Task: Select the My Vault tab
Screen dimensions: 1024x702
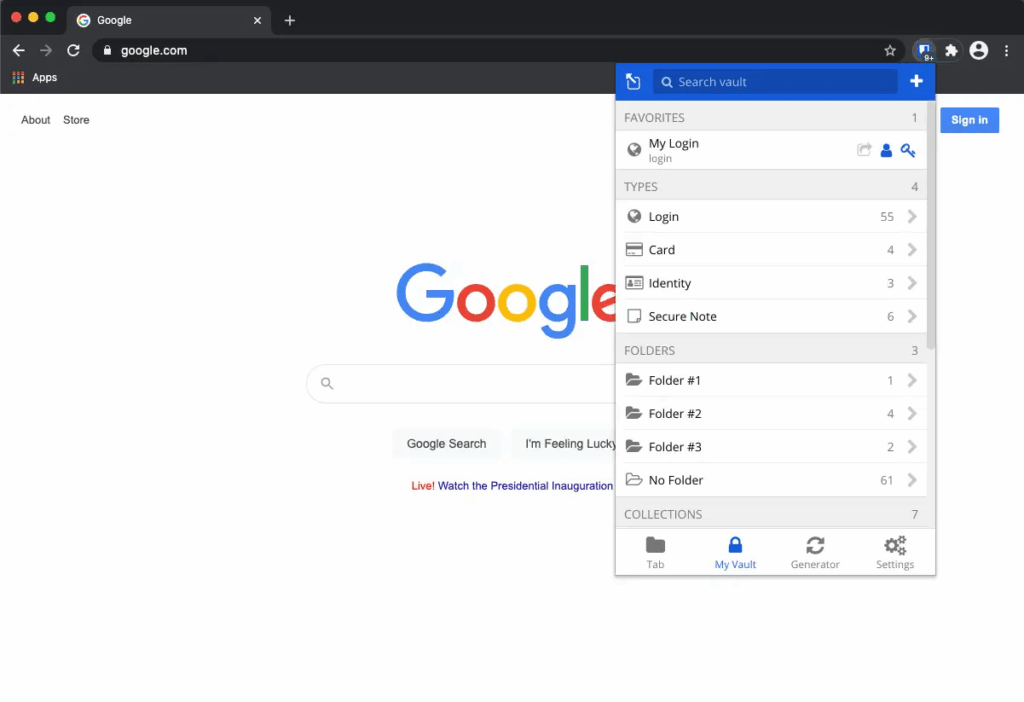Action: [735, 552]
